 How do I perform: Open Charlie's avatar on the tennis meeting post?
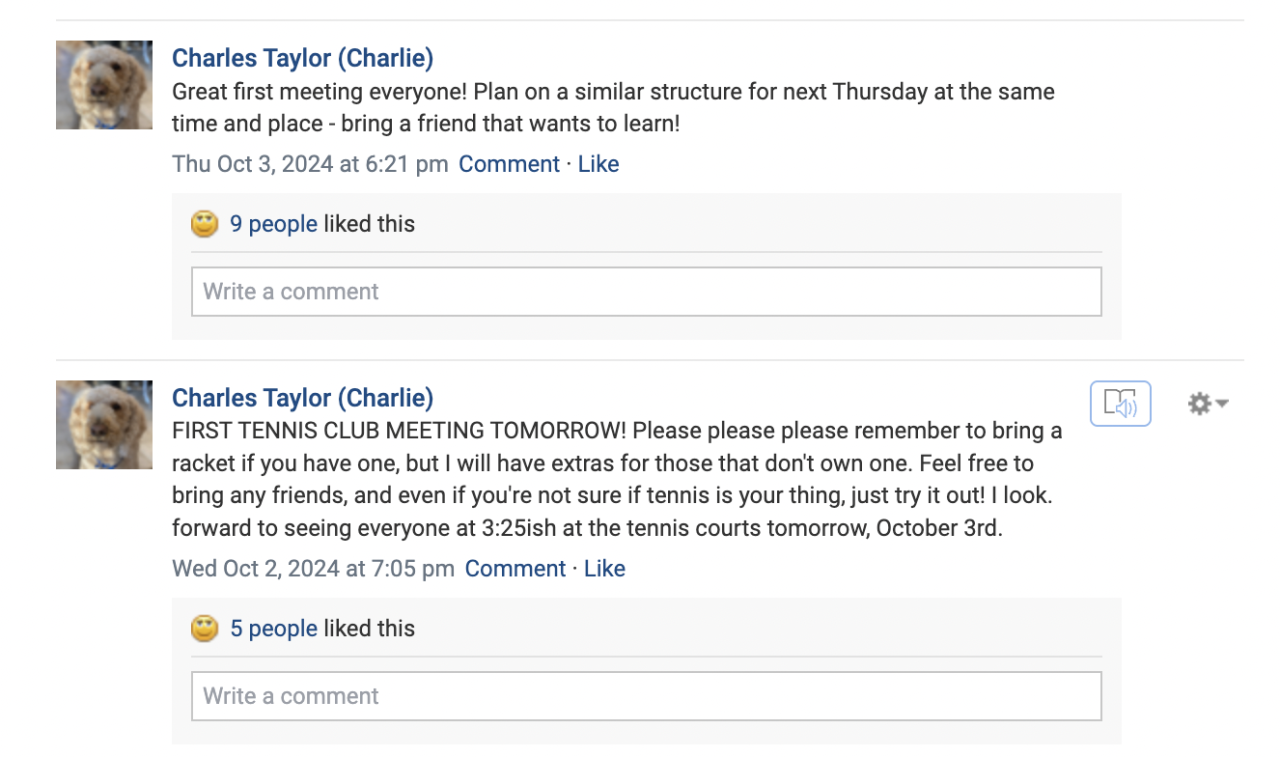pos(104,425)
